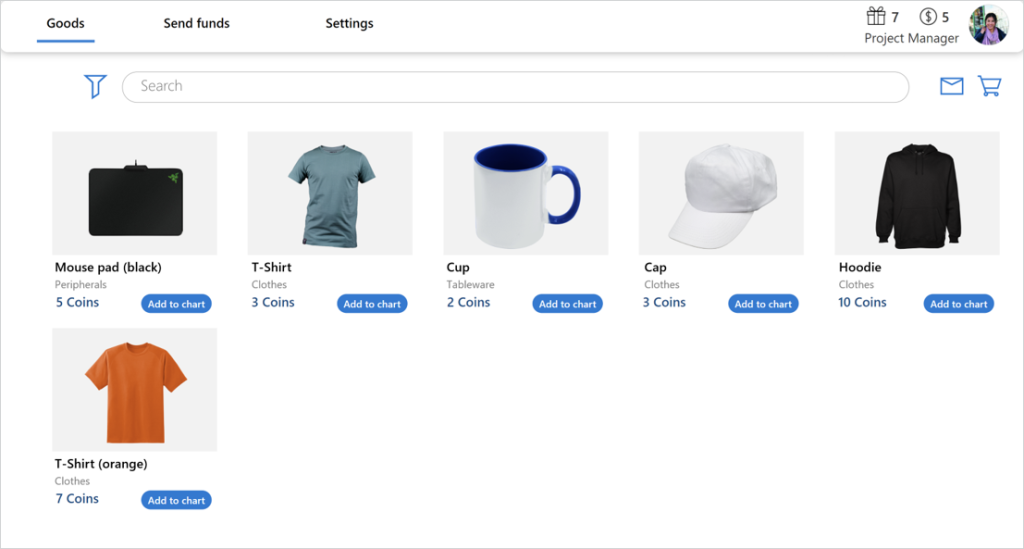This screenshot has height=549, width=1024.
Task: Add the Cap to chart
Action: pos(763,304)
